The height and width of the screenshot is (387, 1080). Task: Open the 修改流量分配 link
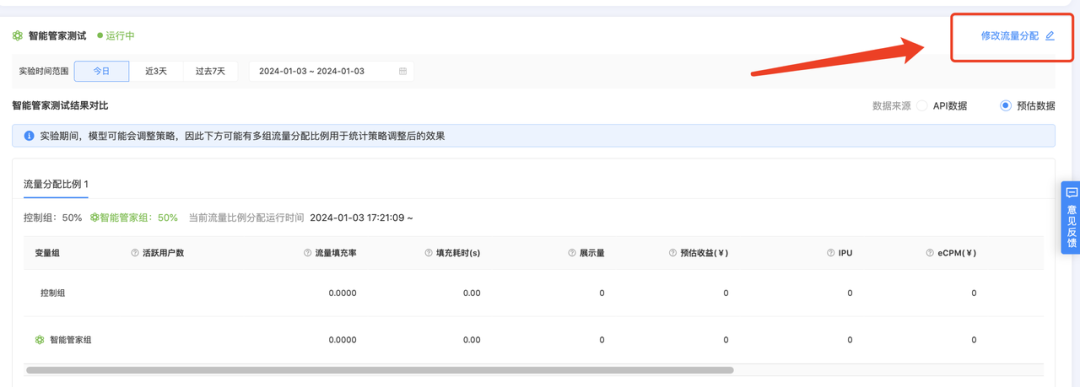pos(1009,36)
